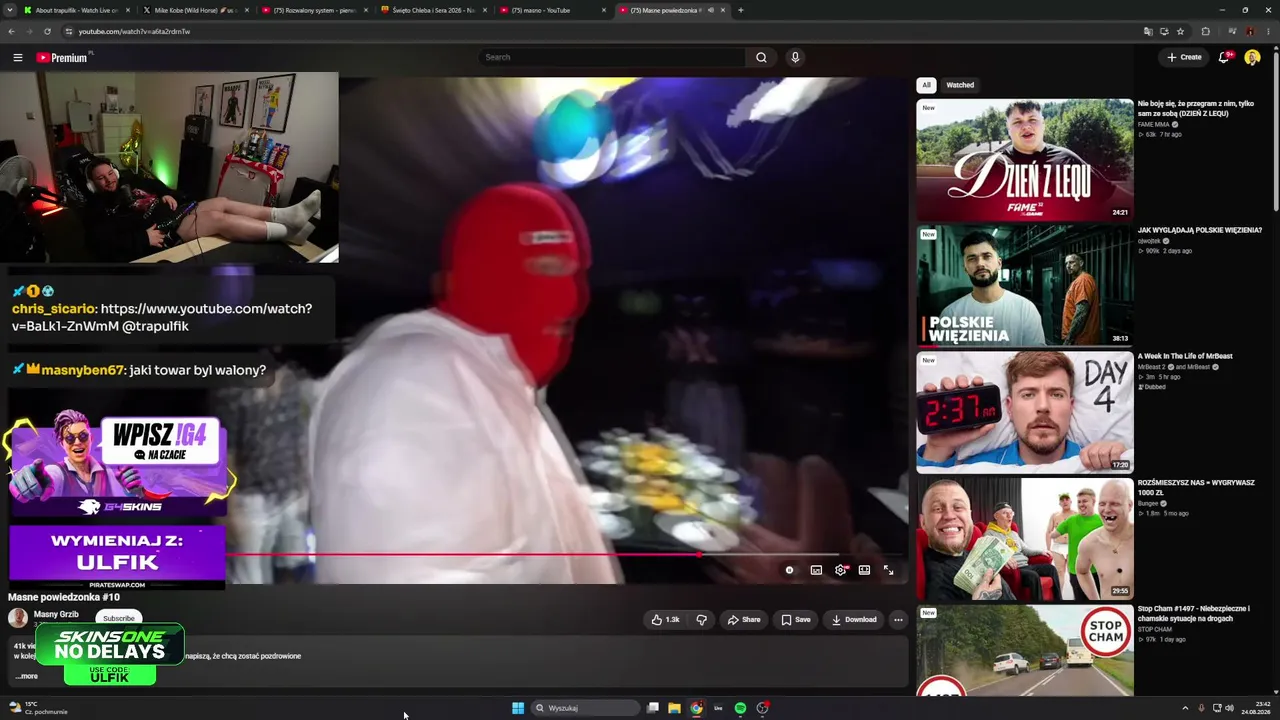Open YouTube notifications bell
This screenshot has height=720, width=1280.
1224,57
